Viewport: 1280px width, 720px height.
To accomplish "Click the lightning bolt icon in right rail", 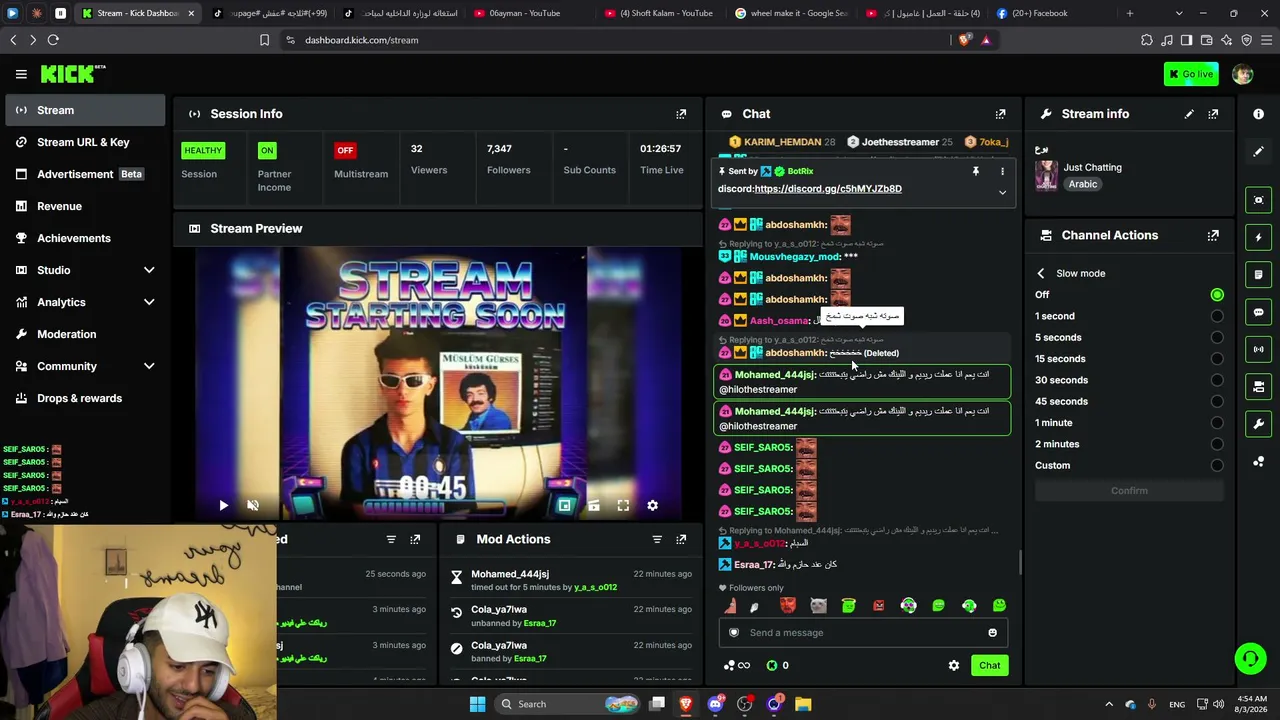I will tap(1259, 237).
